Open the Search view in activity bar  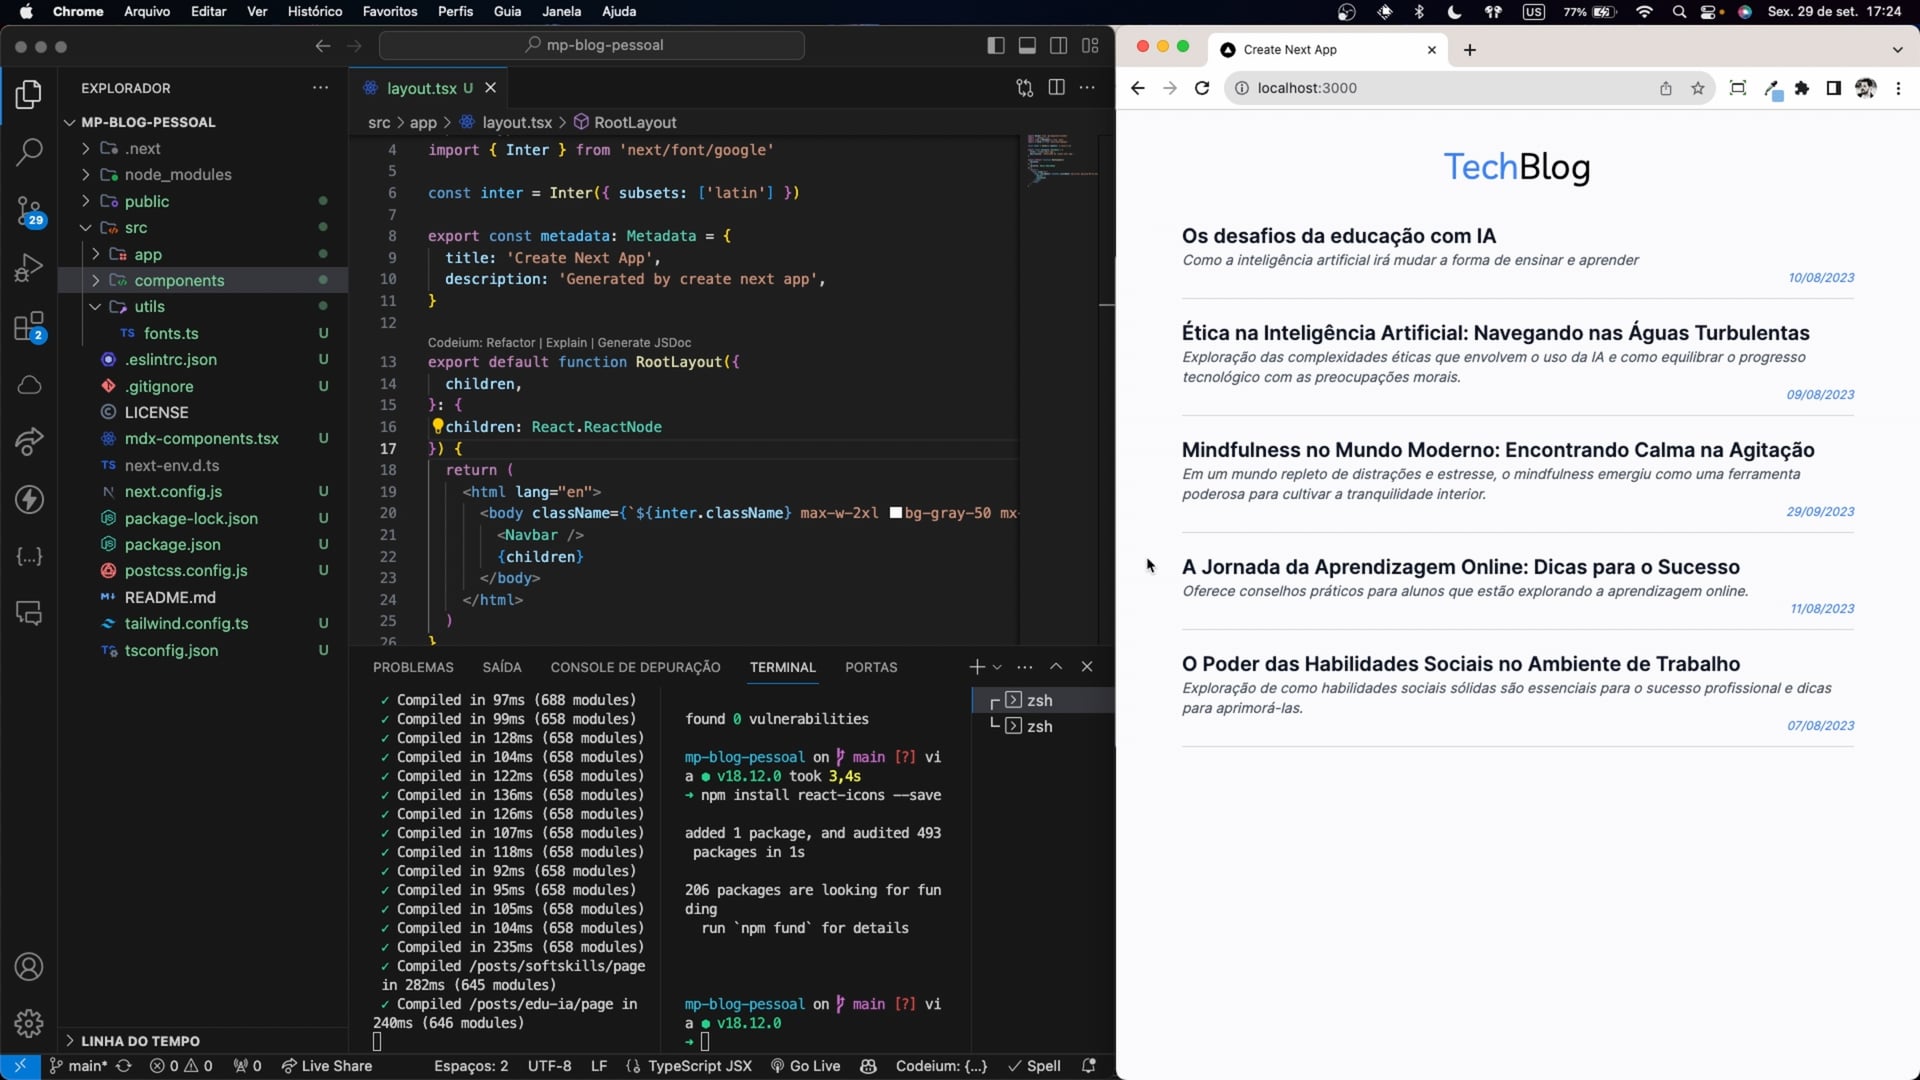[29, 152]
